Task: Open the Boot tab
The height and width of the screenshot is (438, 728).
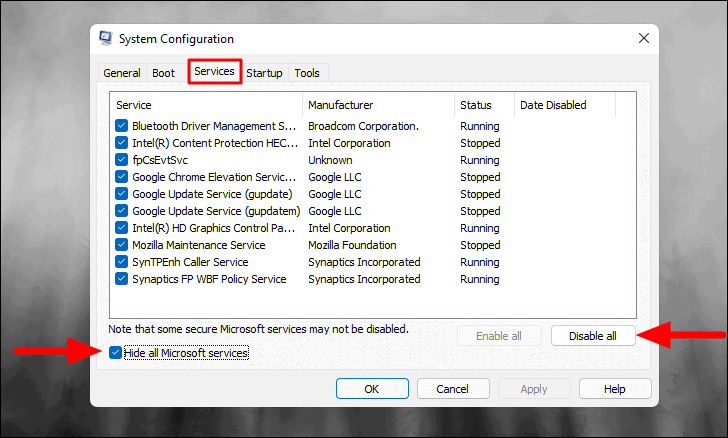Action: pyautogui.click(x=163, y=73)
